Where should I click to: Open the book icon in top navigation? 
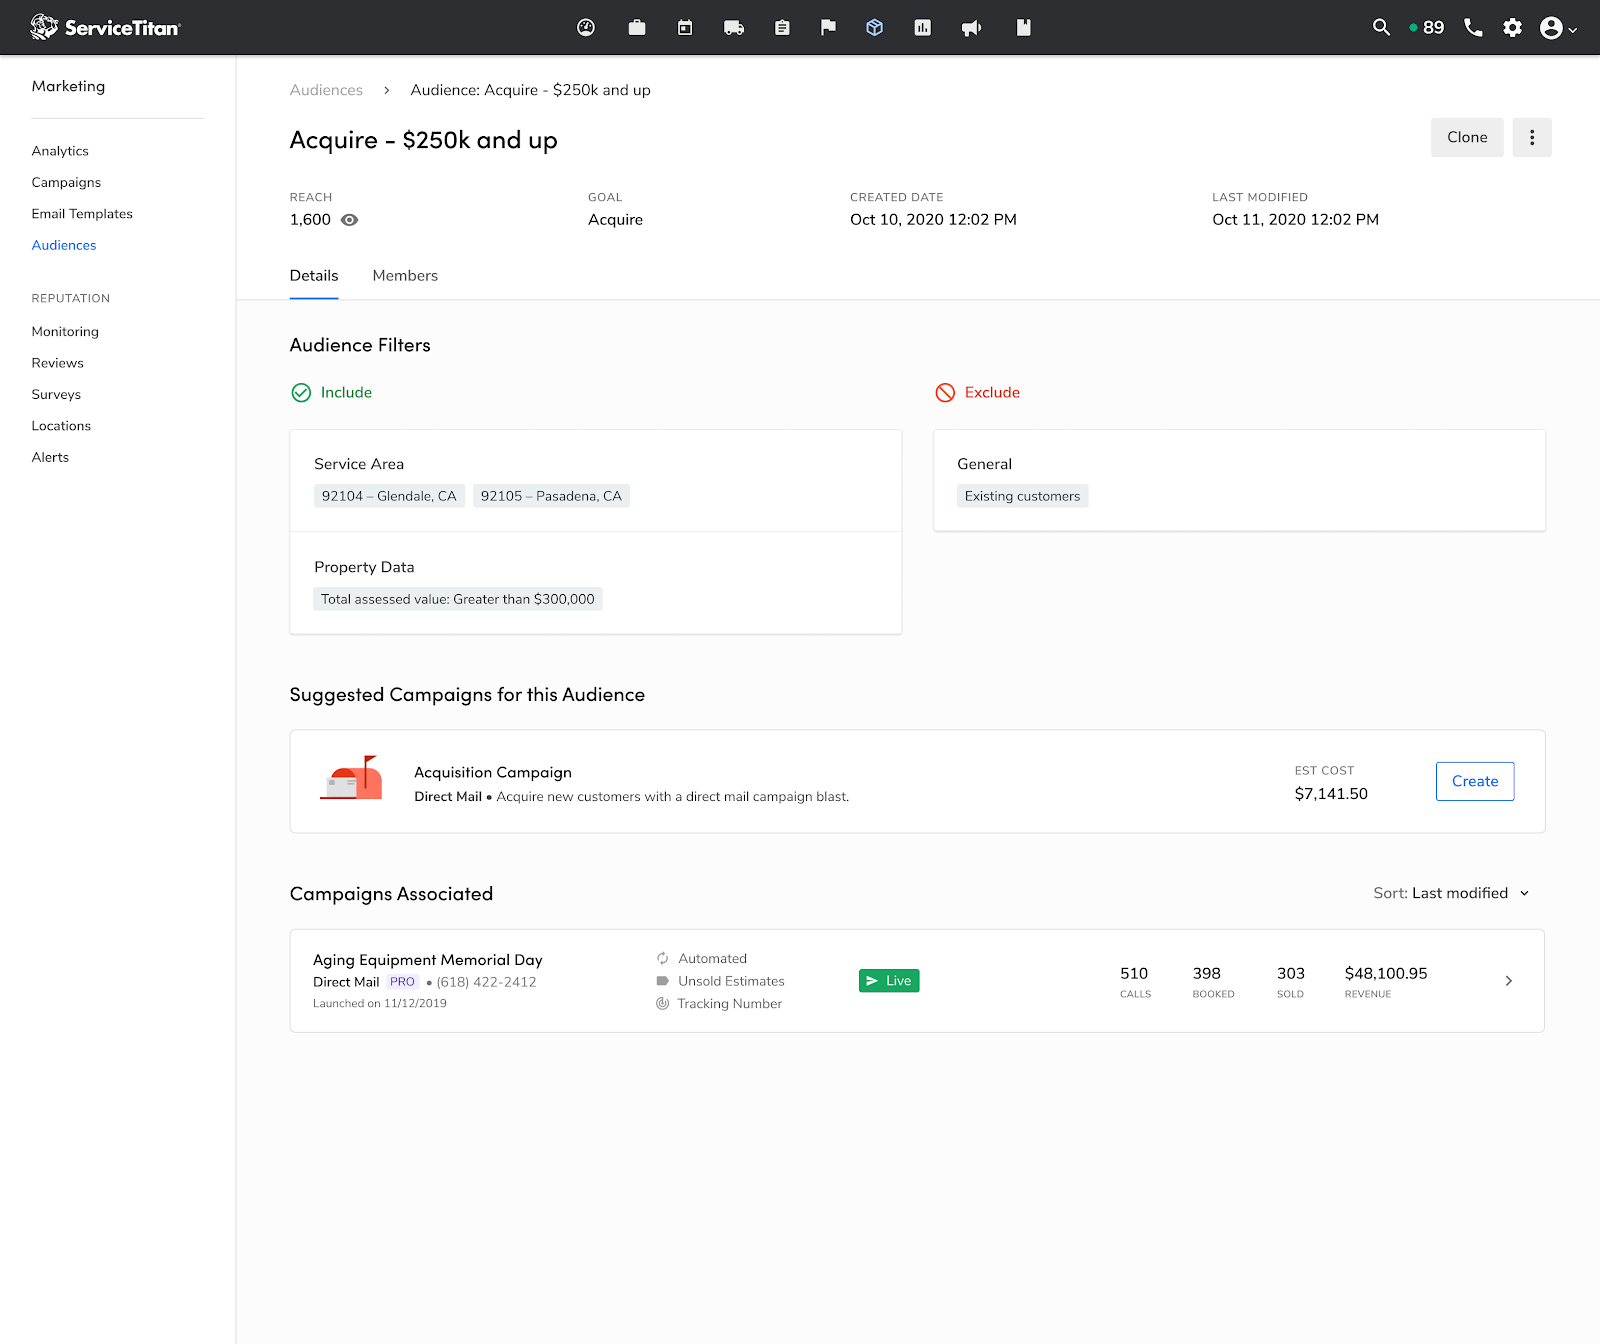click(x=1023, y=27)
